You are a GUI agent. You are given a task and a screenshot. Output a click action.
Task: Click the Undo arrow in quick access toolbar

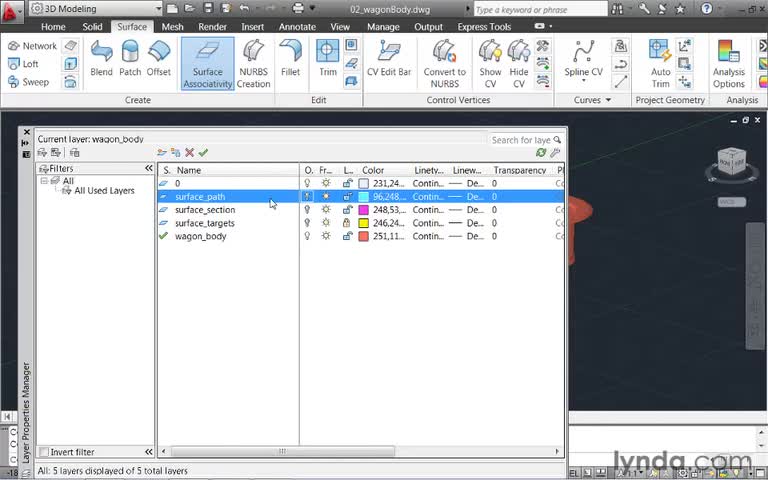tap(244, 8)
